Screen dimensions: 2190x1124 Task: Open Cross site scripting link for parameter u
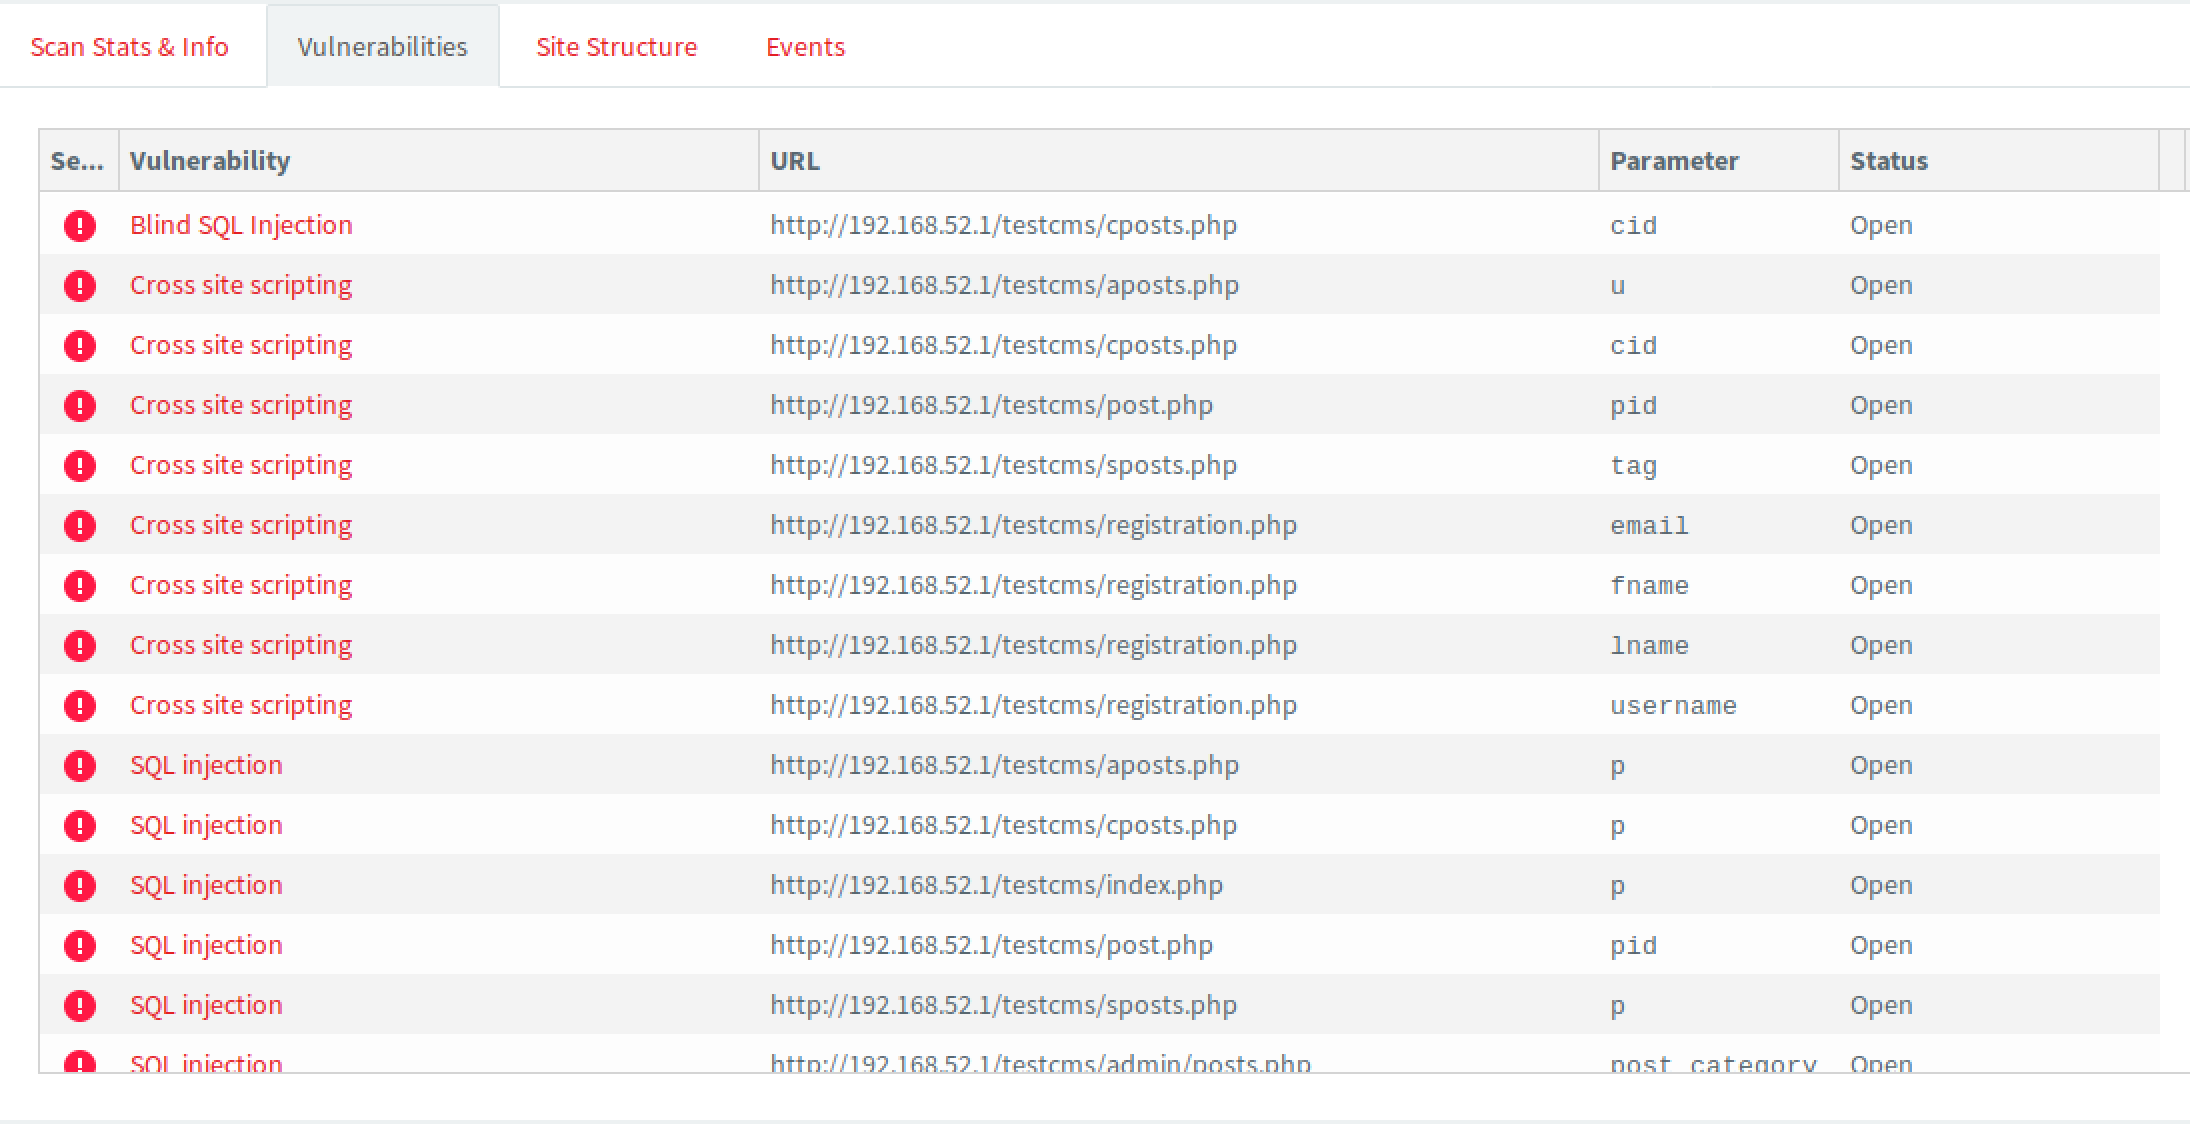[241, 285]
